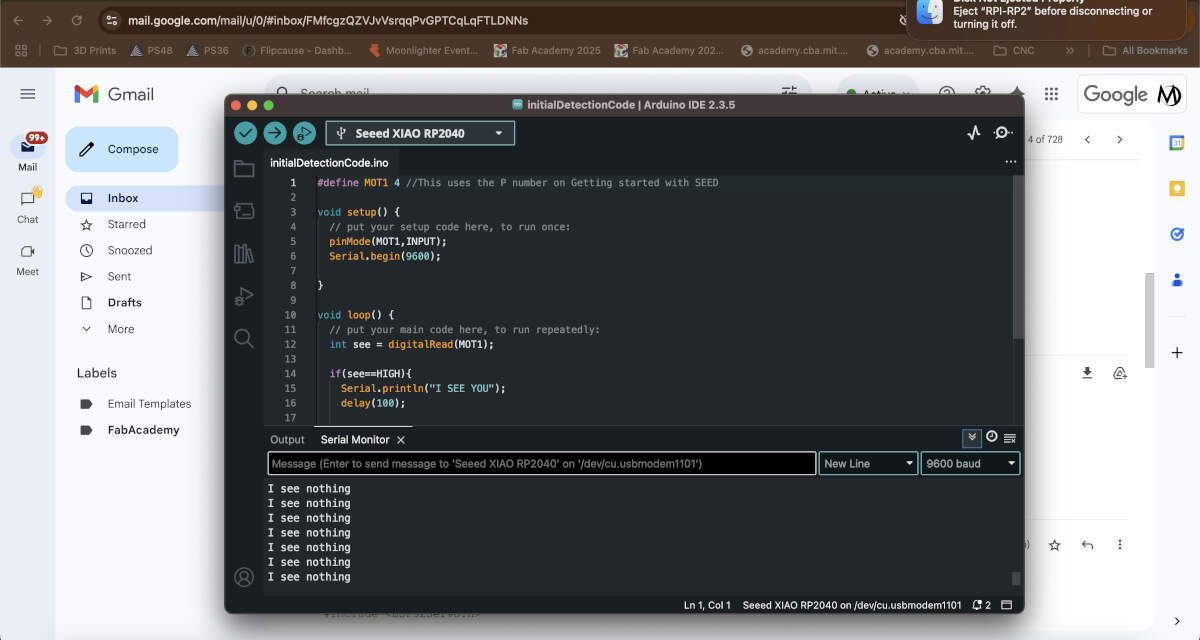Upload the sketch with the arrow button

tap(275, 133)
